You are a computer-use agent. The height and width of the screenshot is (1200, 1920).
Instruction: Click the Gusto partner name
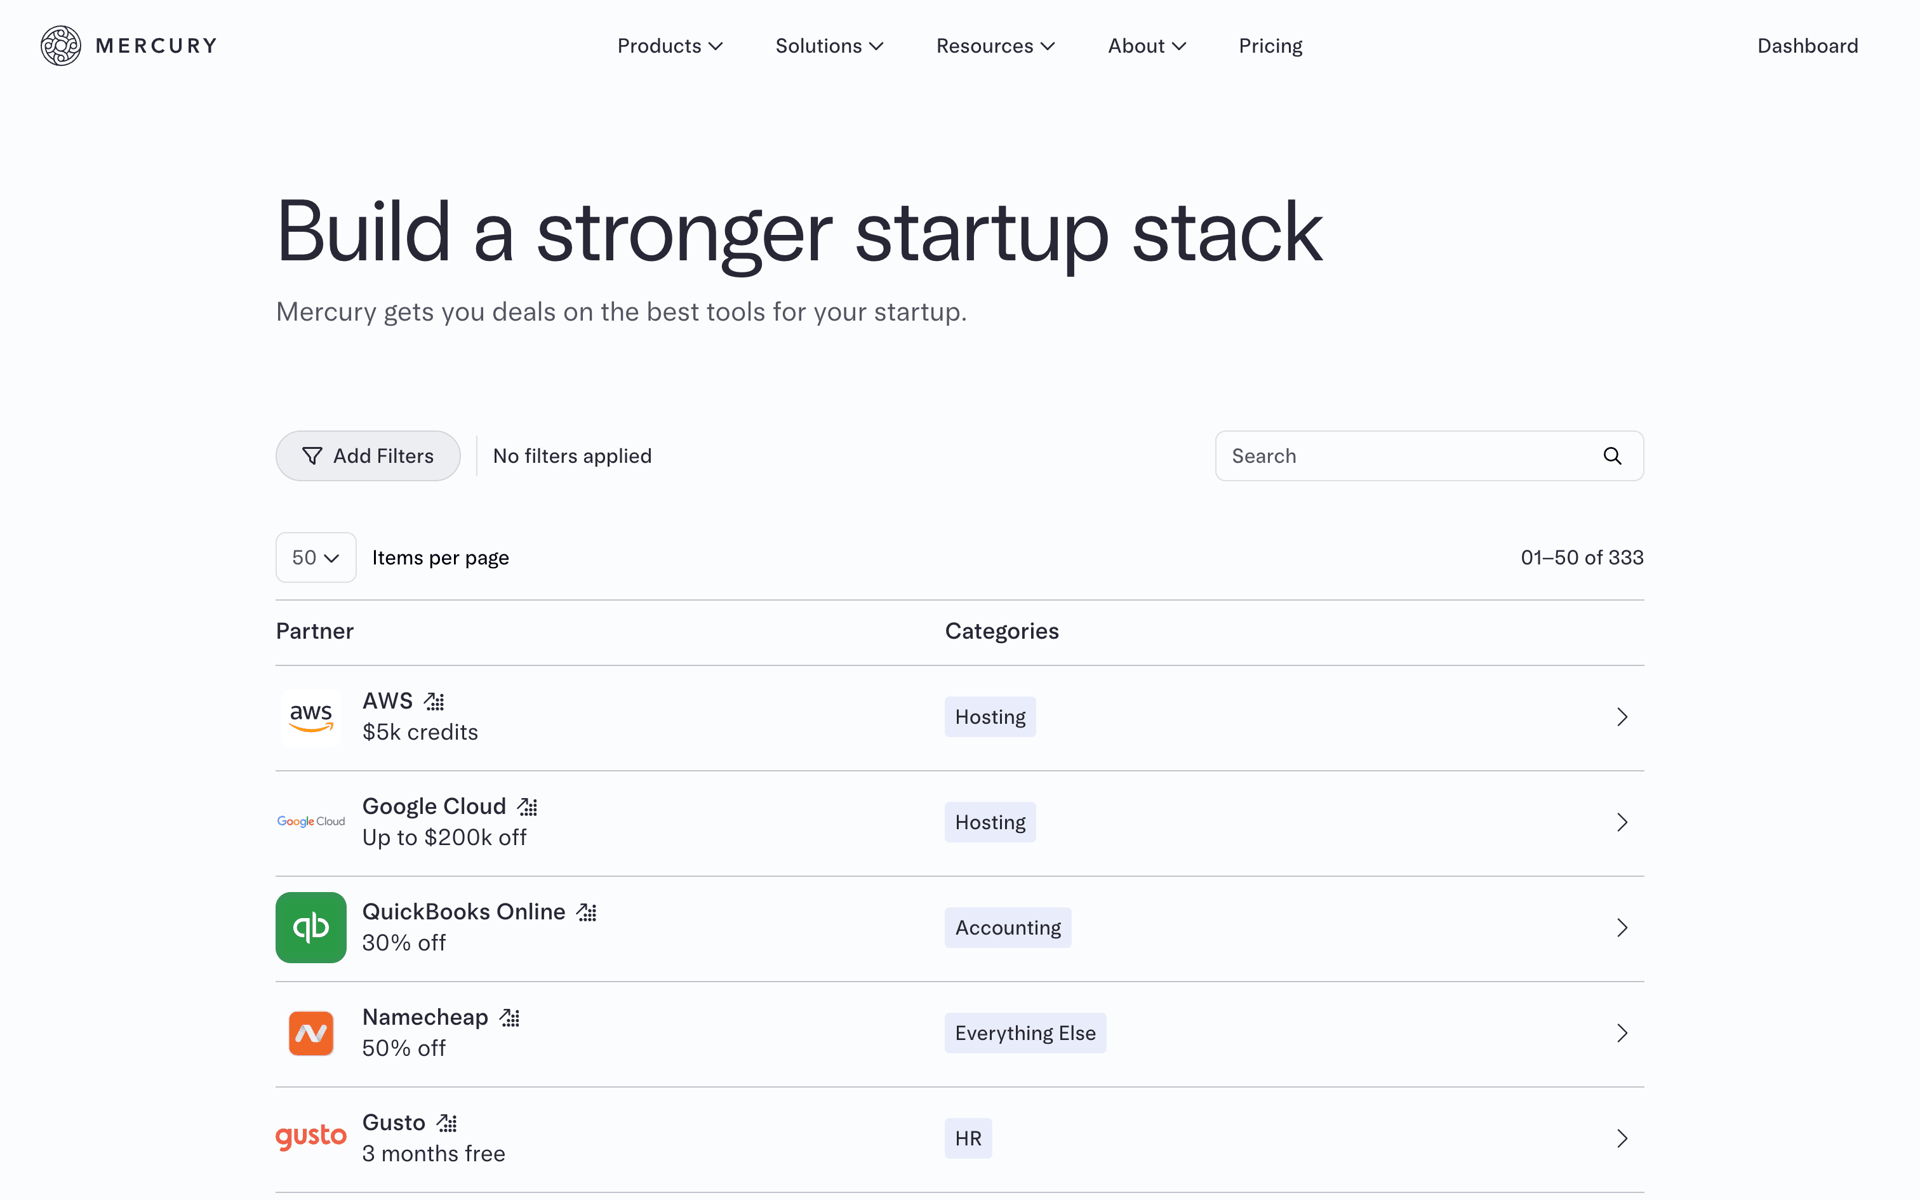pyautogui.click(x=394, y=1123)
